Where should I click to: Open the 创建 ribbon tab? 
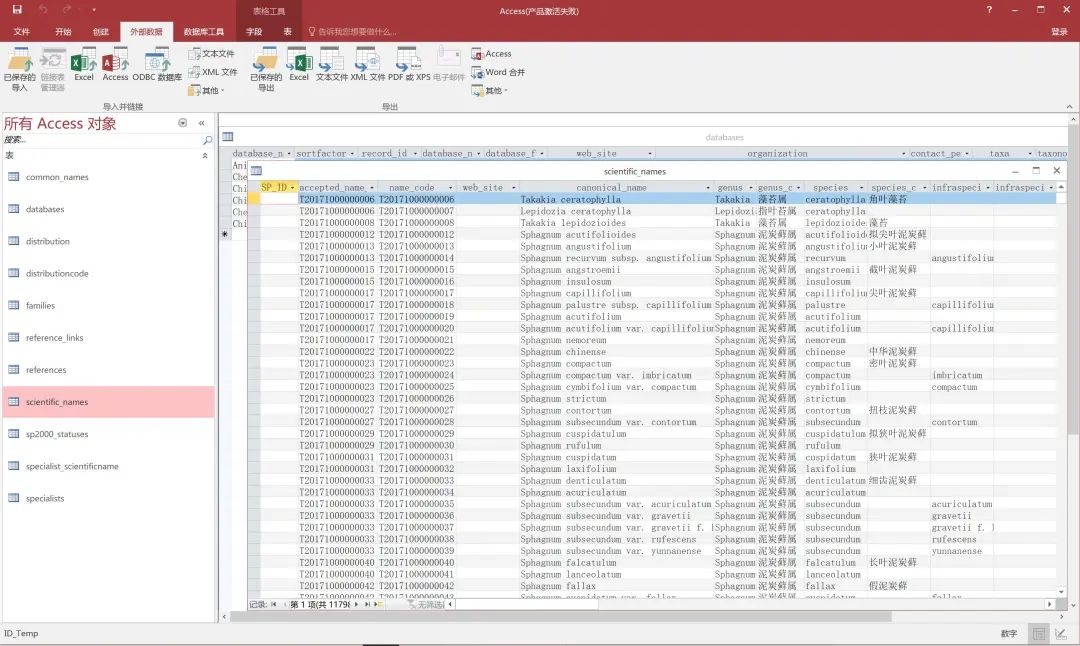click(101, 32)
